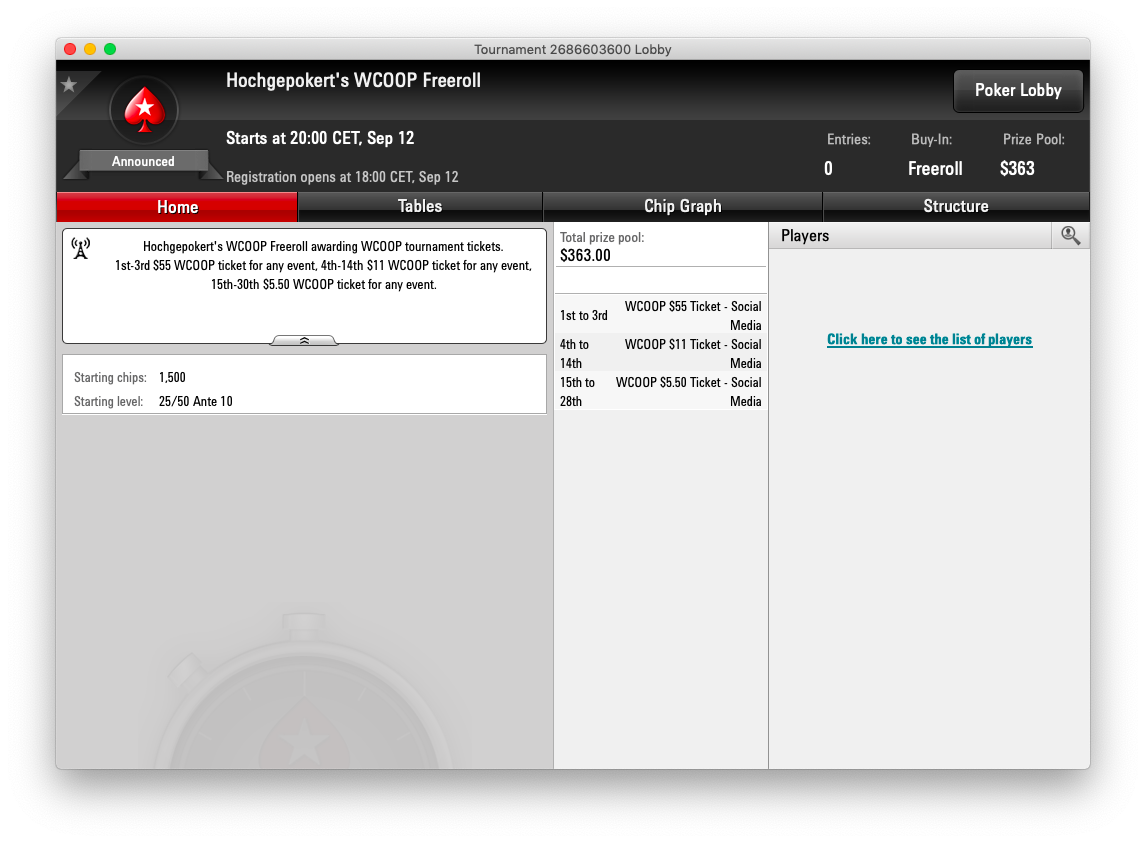Click the Freeroll buy-in value
The height and width of the screenshot is (843, 1146).
pos(935,169)
